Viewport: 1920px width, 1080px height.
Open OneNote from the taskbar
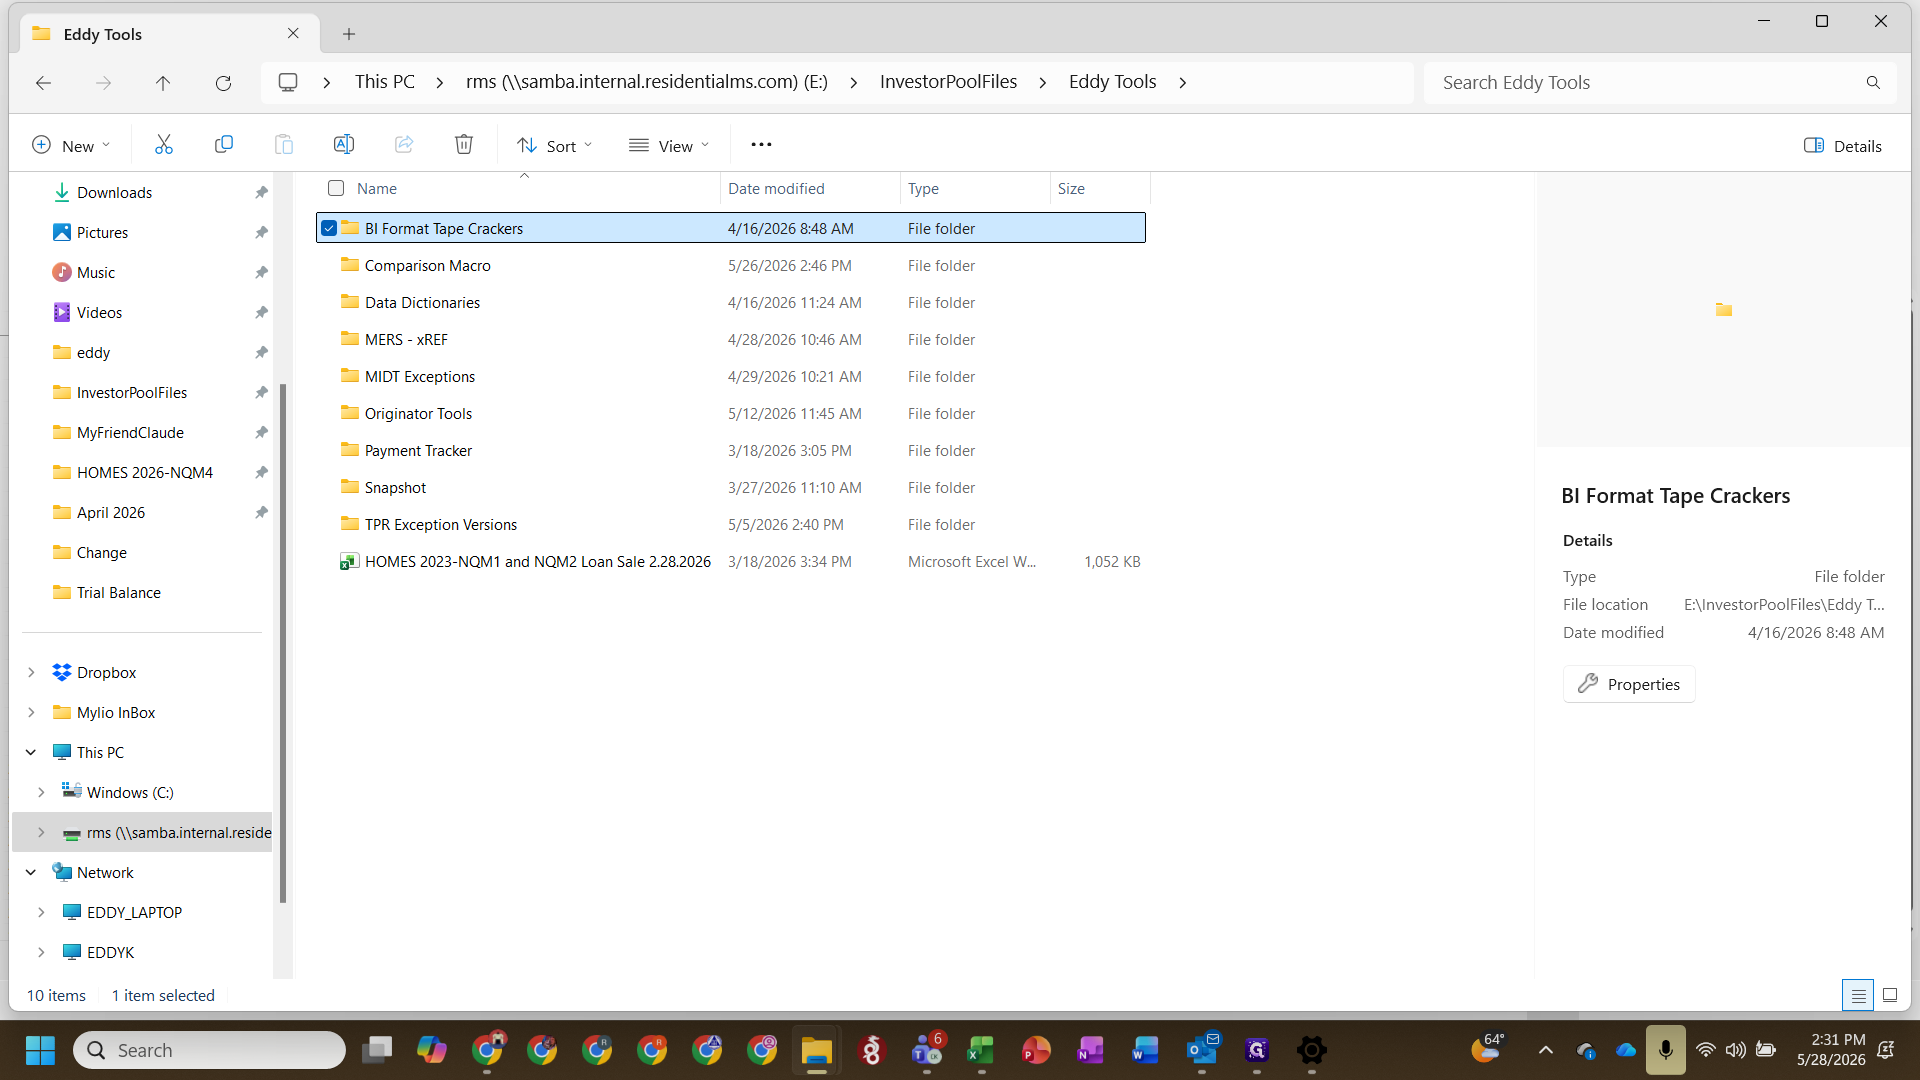[1090, 1050]
